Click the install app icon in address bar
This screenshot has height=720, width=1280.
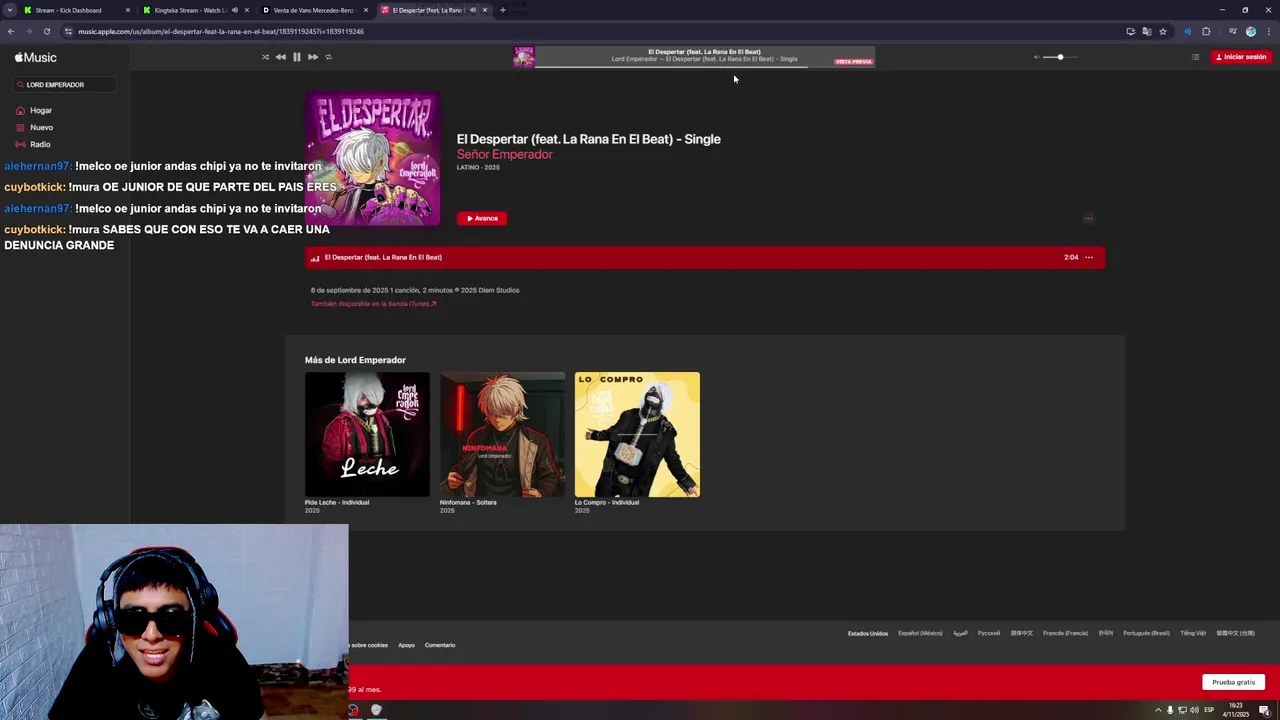[x=1131, y=31]
